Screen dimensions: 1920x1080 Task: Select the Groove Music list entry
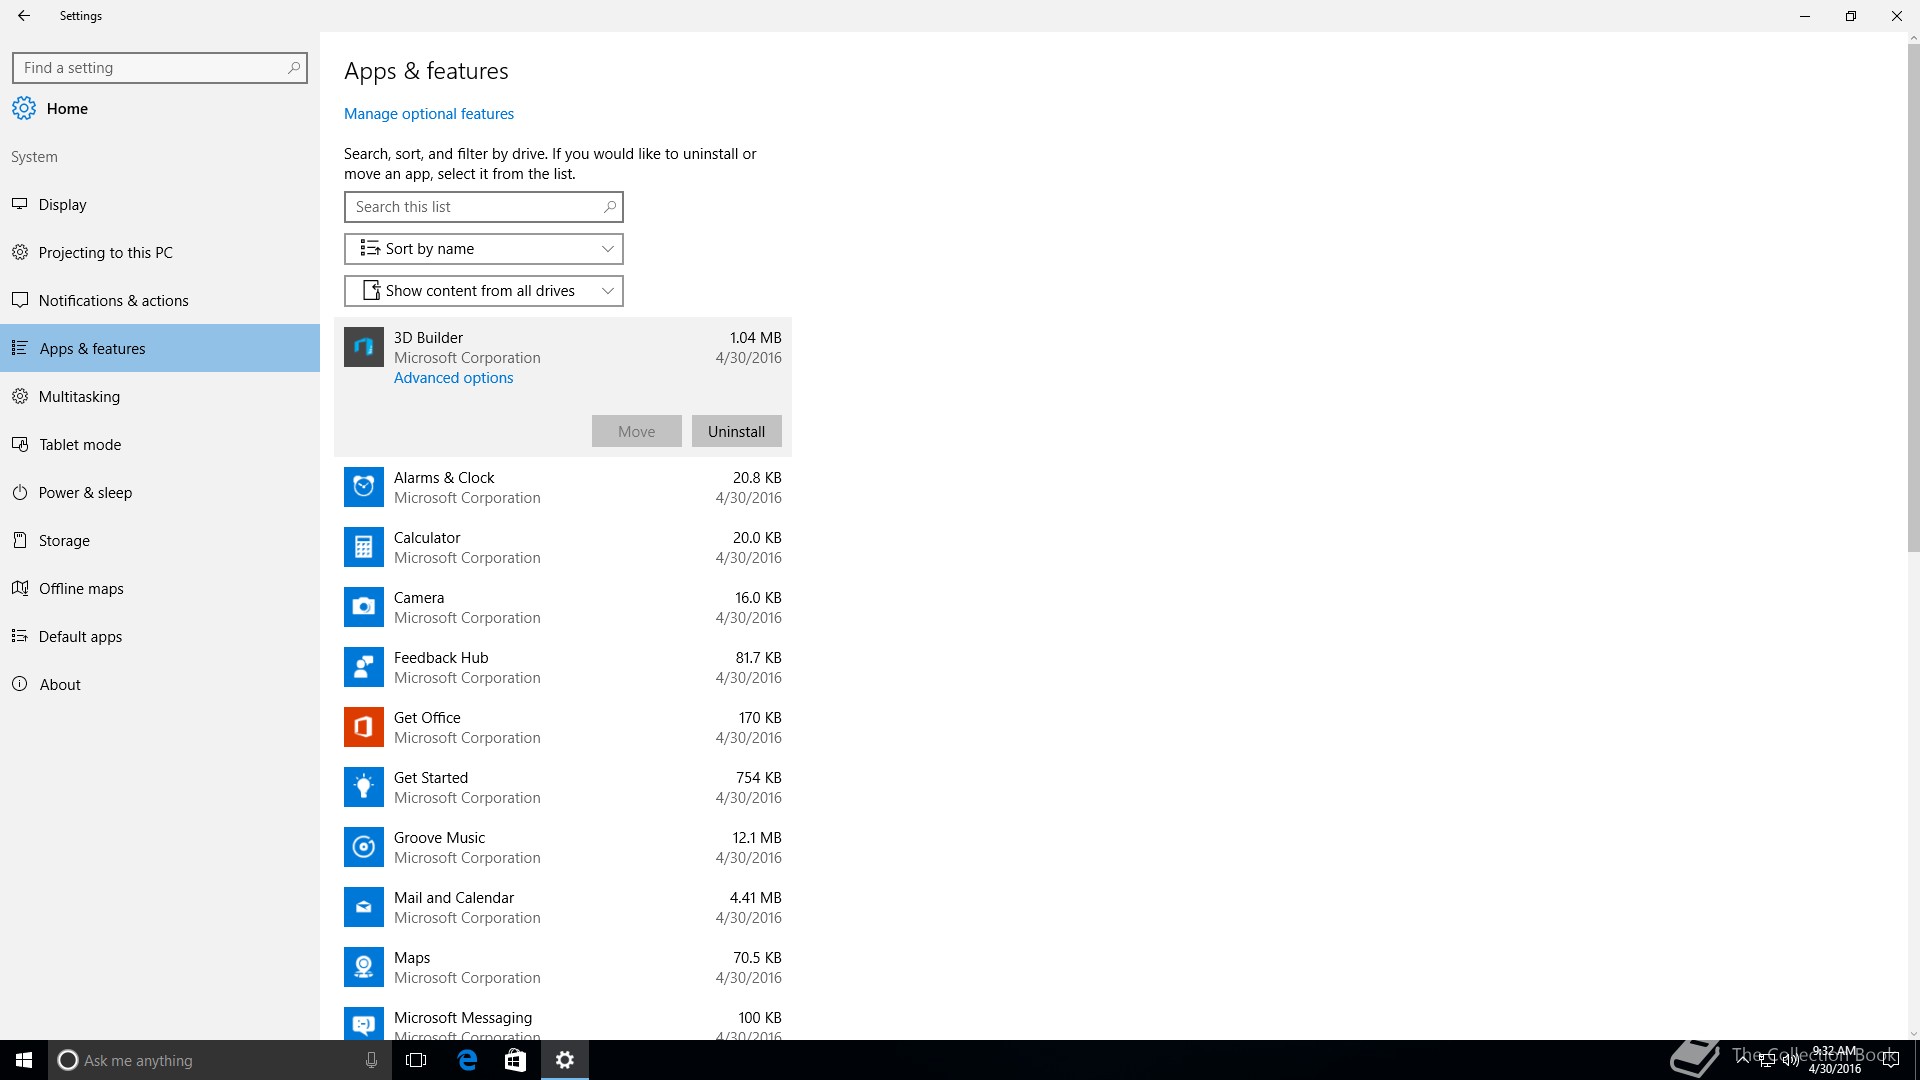[x=563, y=847]
